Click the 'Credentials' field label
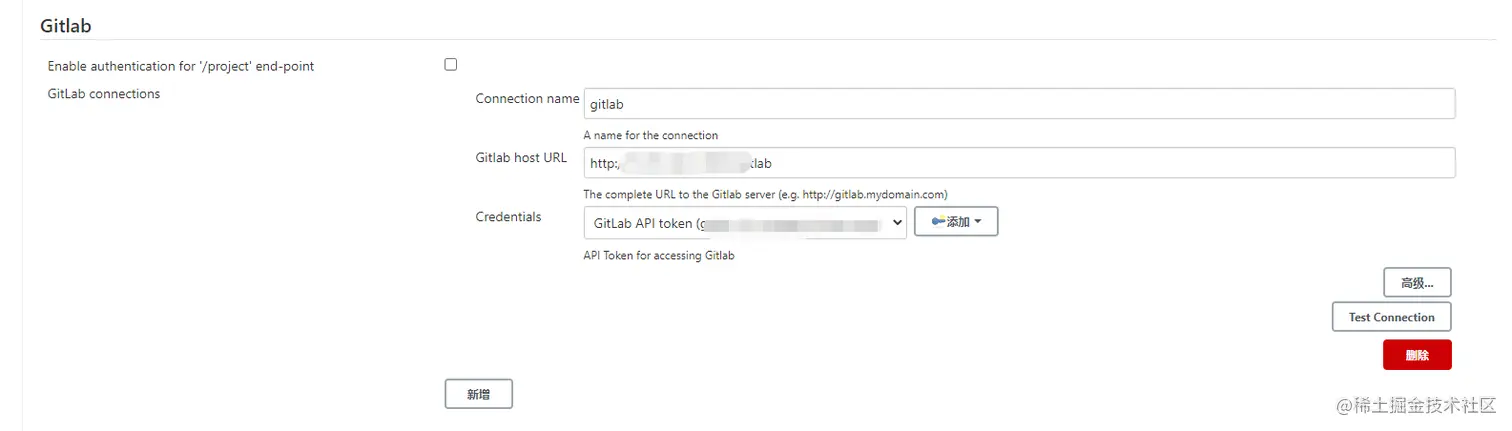 508,217
